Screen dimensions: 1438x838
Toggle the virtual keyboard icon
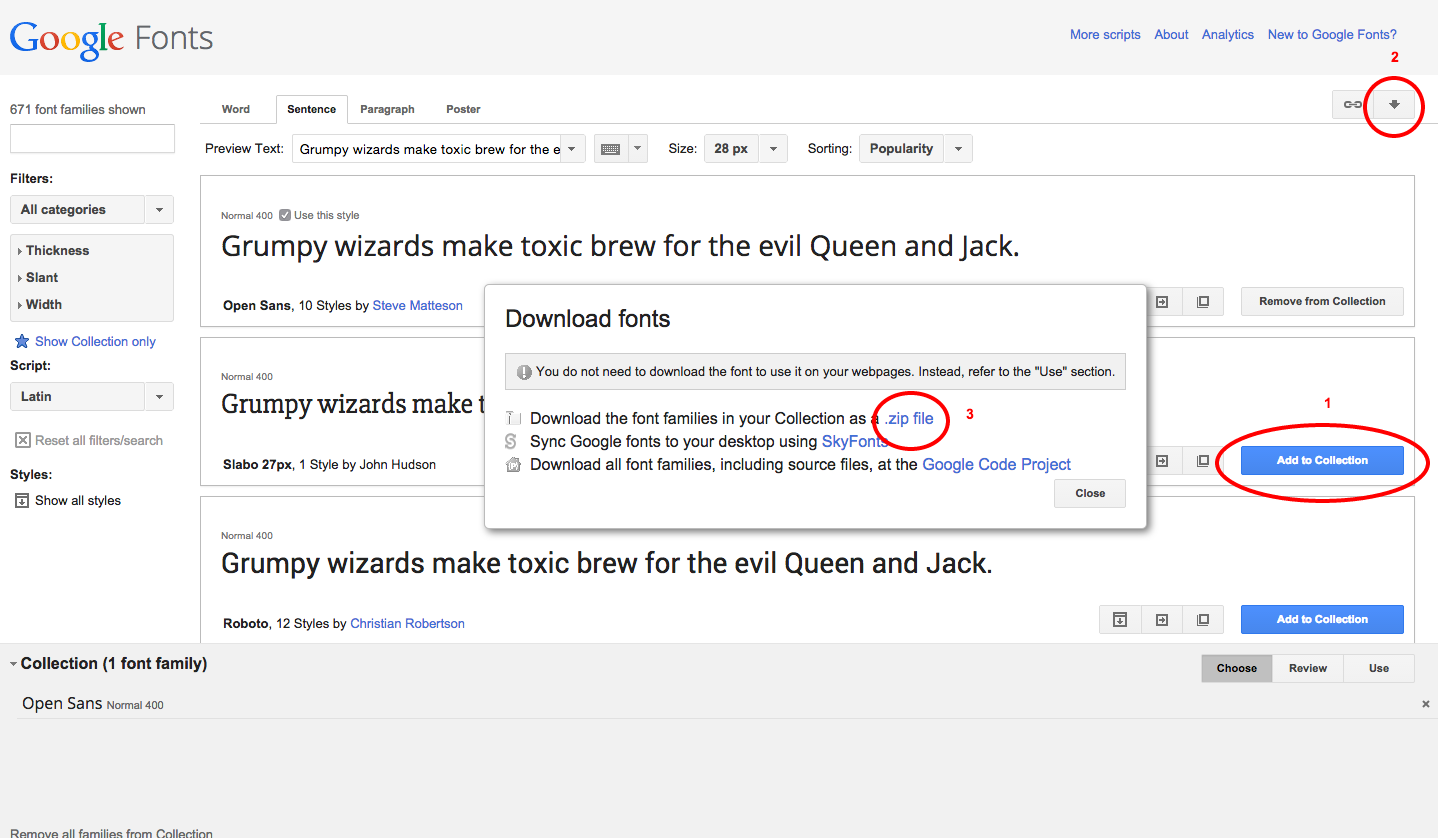[610, 149]
